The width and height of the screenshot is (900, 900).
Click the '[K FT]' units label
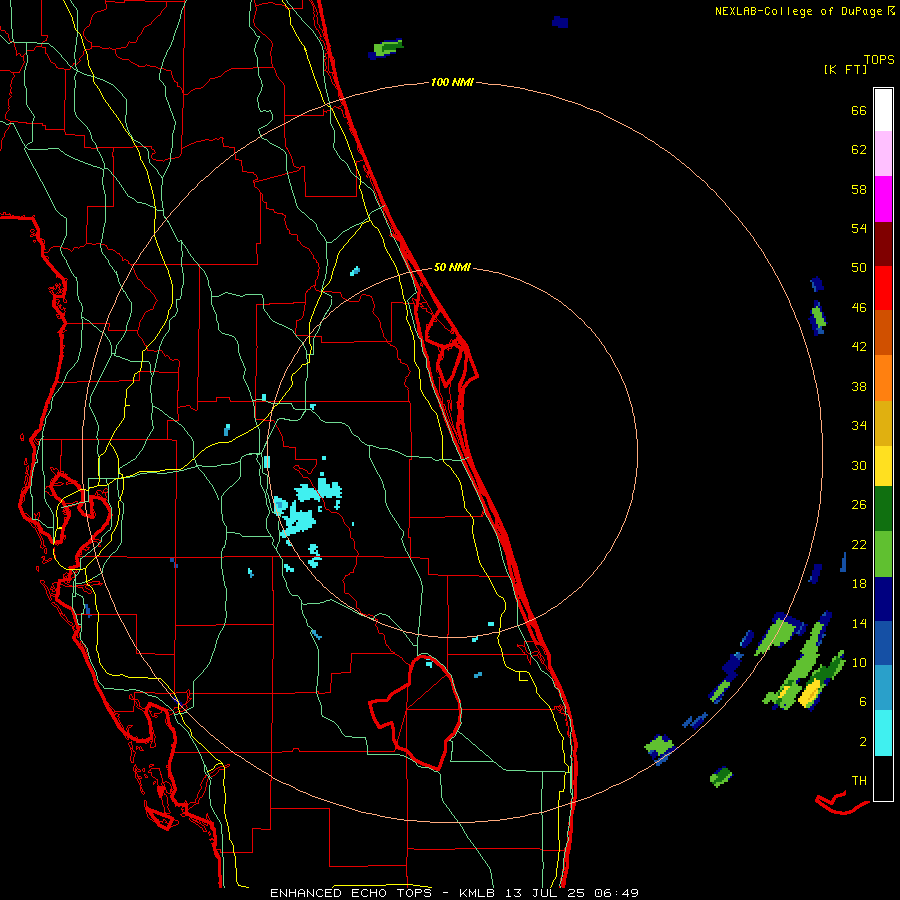click(x=845, y=69)
